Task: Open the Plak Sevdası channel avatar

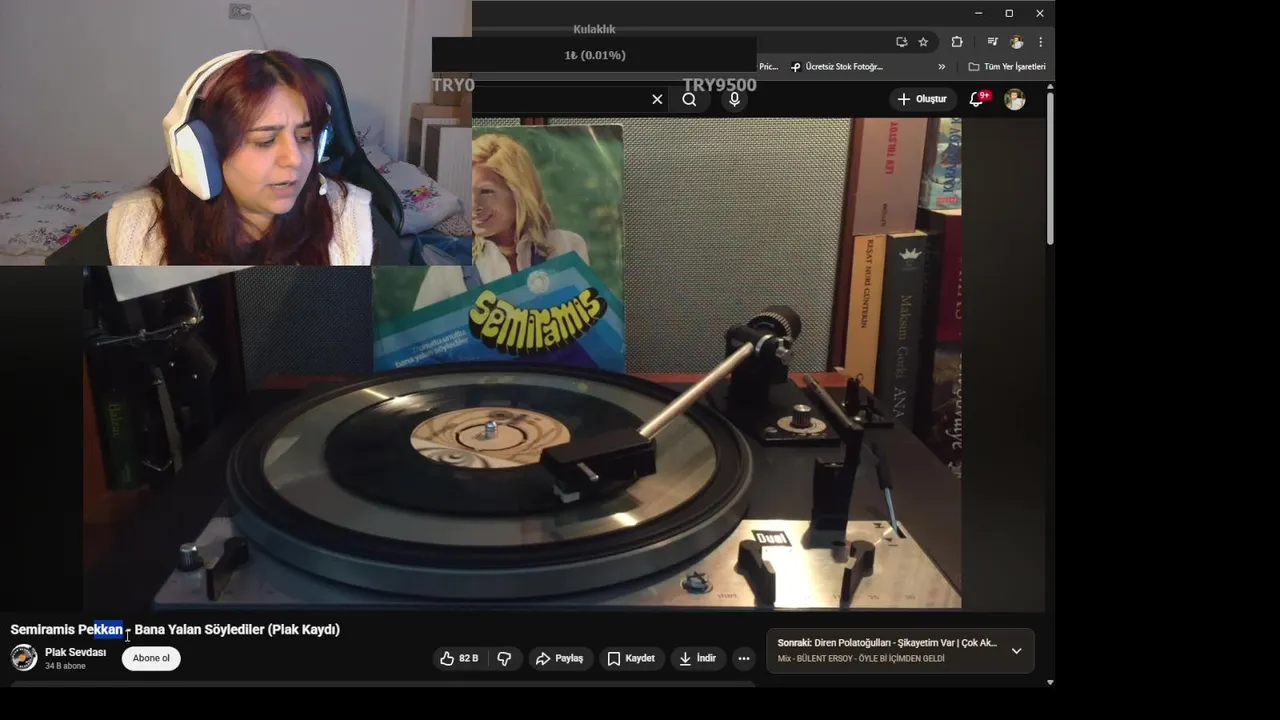Action: pyautogui.click(x=24, y=658)
